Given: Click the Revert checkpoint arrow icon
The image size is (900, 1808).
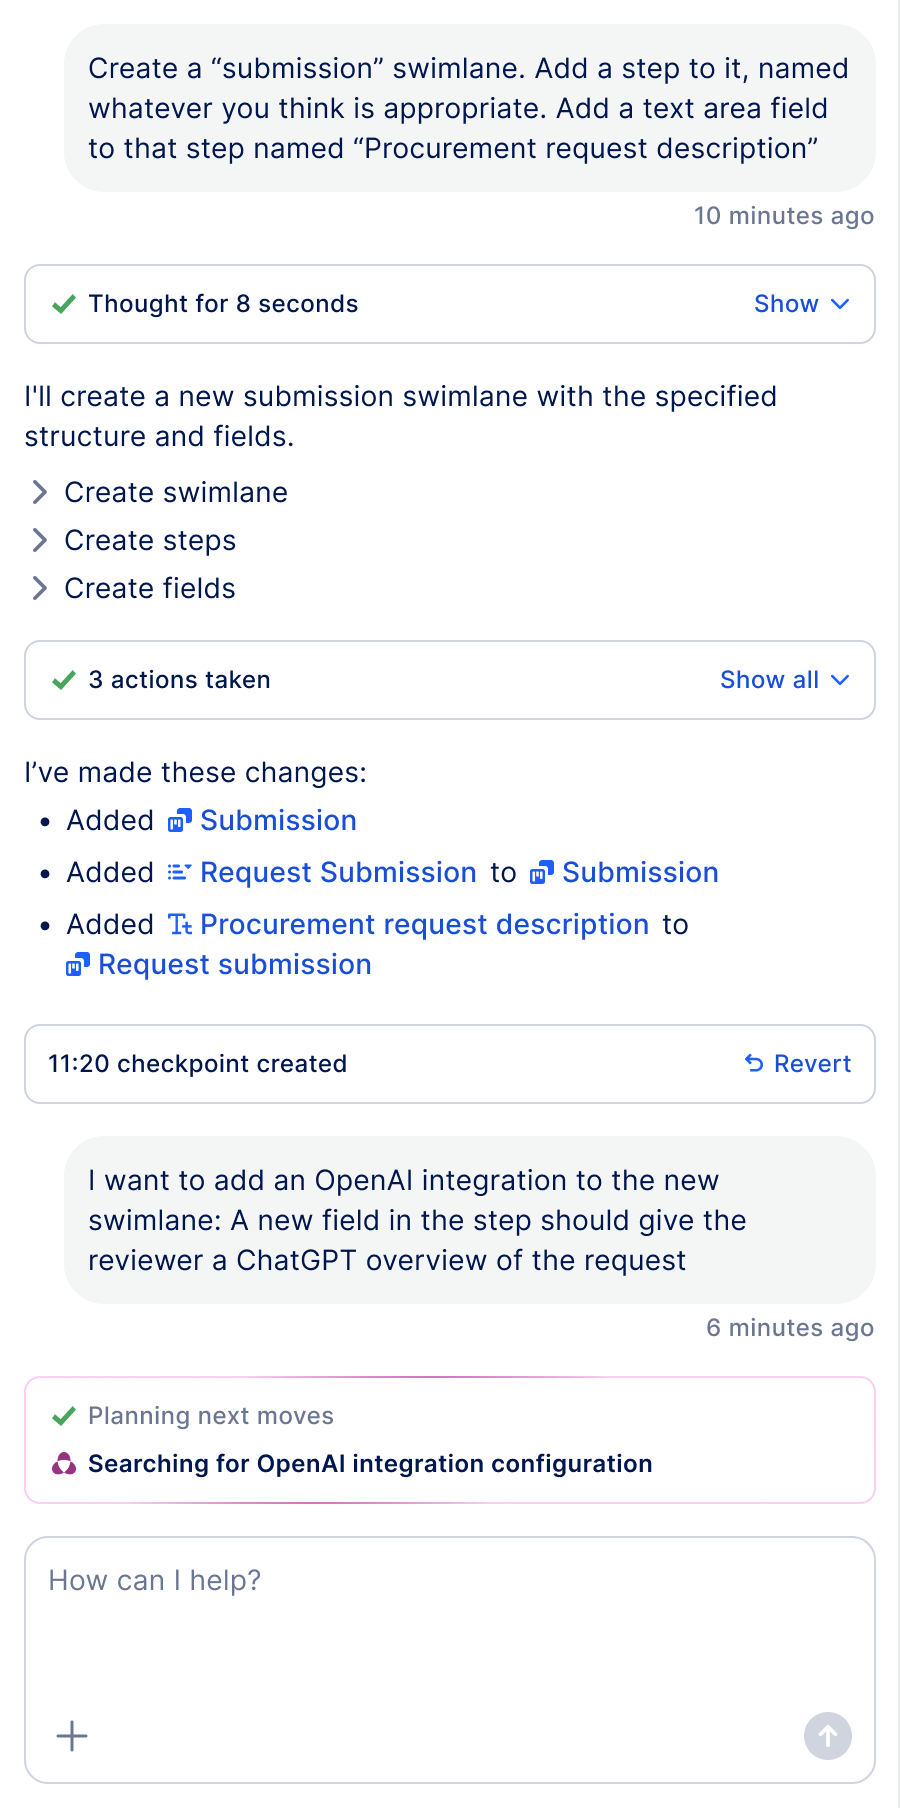Looking at the screenshot, I should click(754, 1063).
